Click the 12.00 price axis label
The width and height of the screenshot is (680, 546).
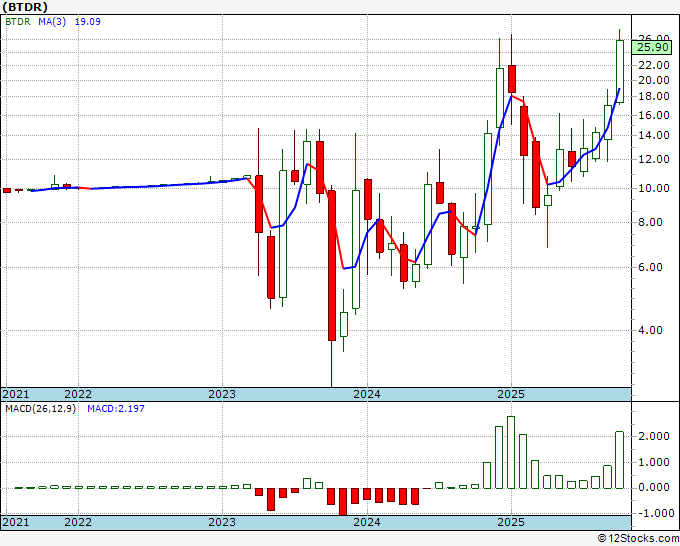pos(654,160)
